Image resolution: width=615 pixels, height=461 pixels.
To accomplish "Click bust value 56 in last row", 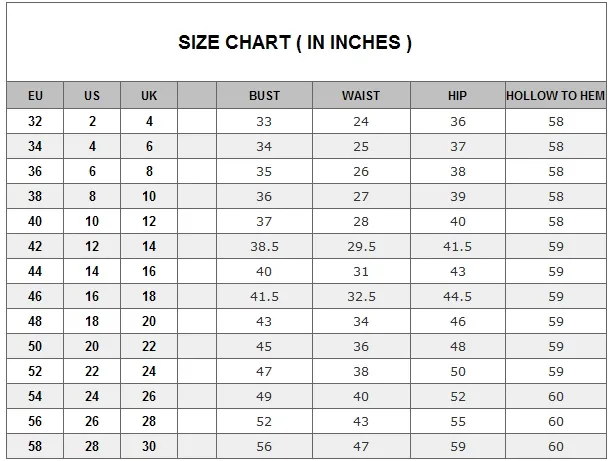I will click(x=264, y=446).
